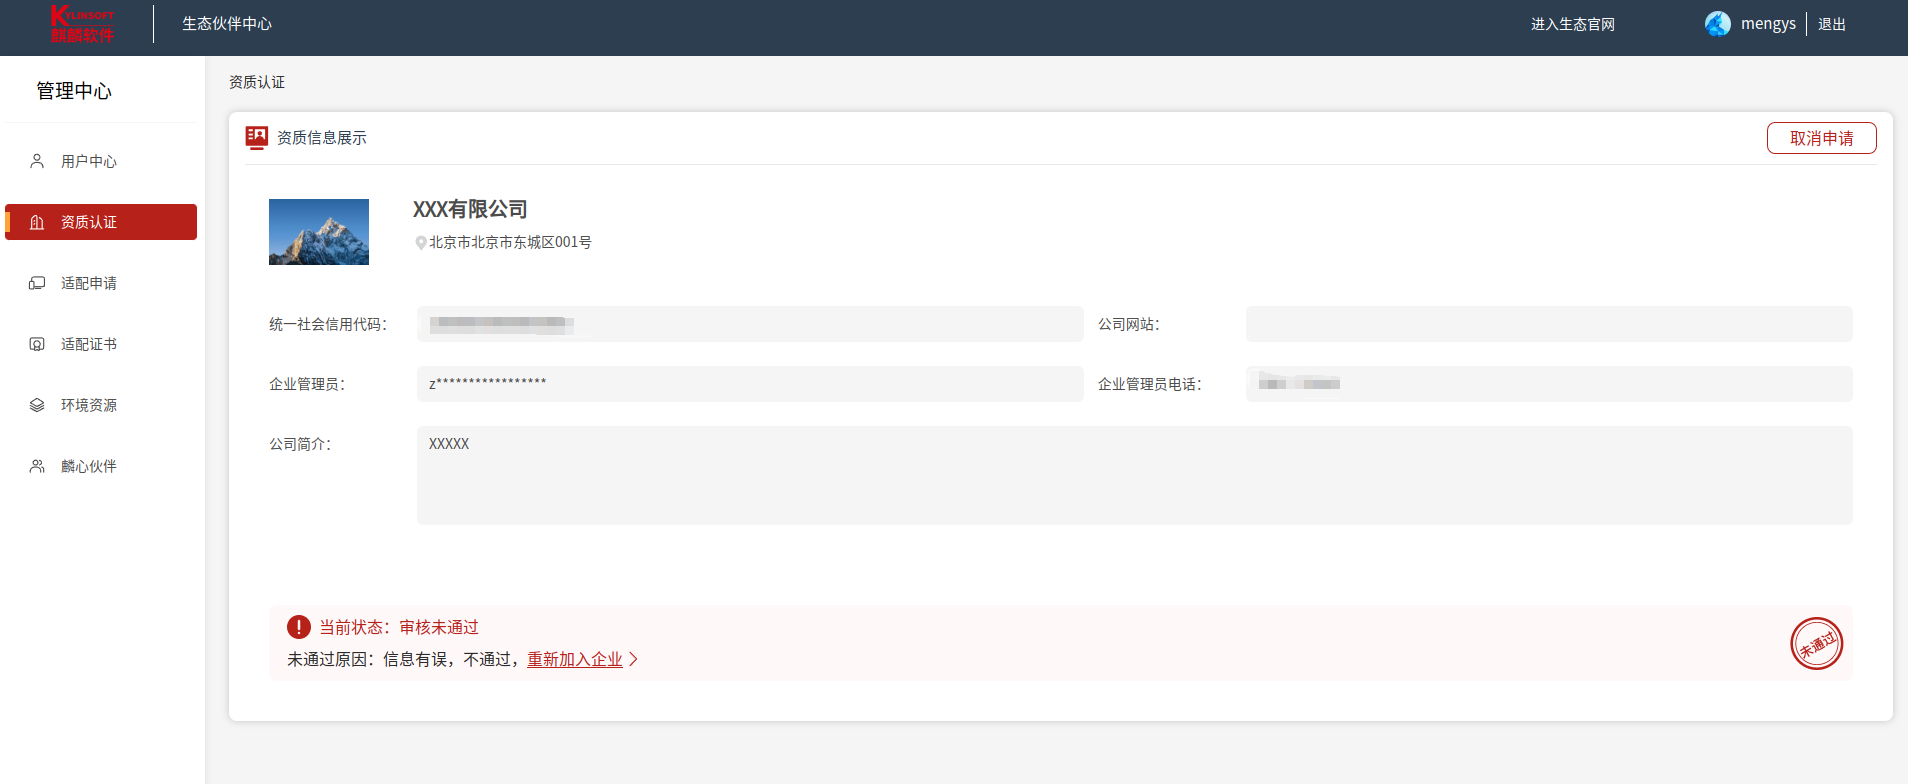Click the environment resources layers icon

[x=37, y=405]
